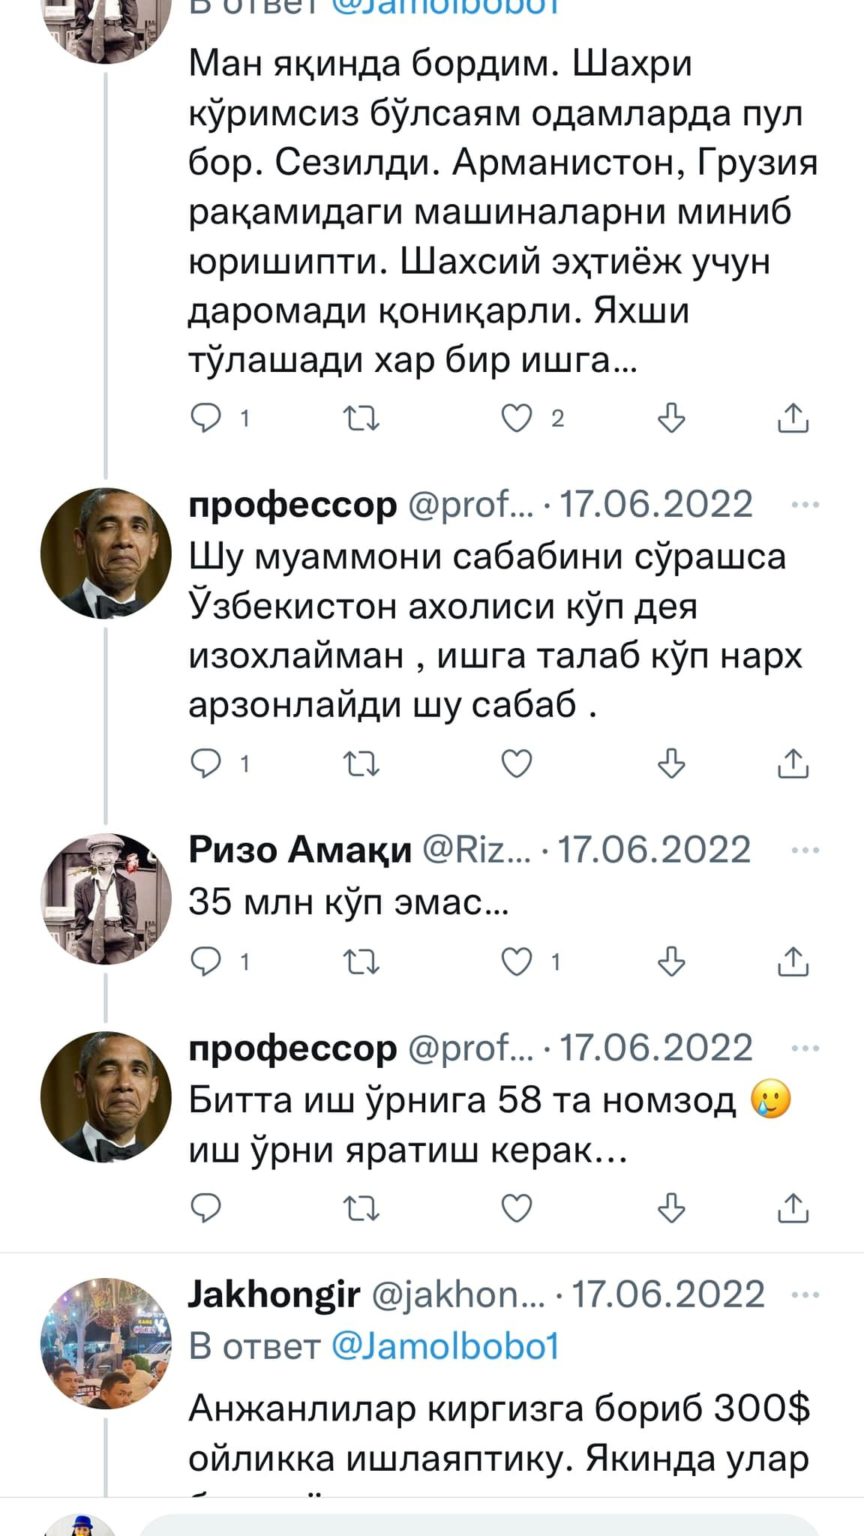Like professor's Uzbekistan population tweet
Image resolution: width=864 pixels, height=1536 pixels.
516,764
